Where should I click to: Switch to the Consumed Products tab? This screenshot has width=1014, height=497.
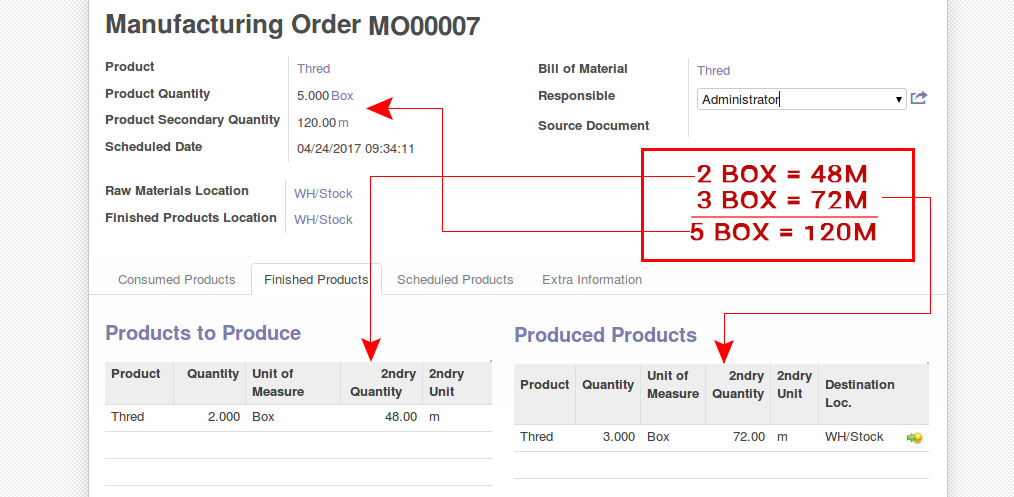[177, 280]
